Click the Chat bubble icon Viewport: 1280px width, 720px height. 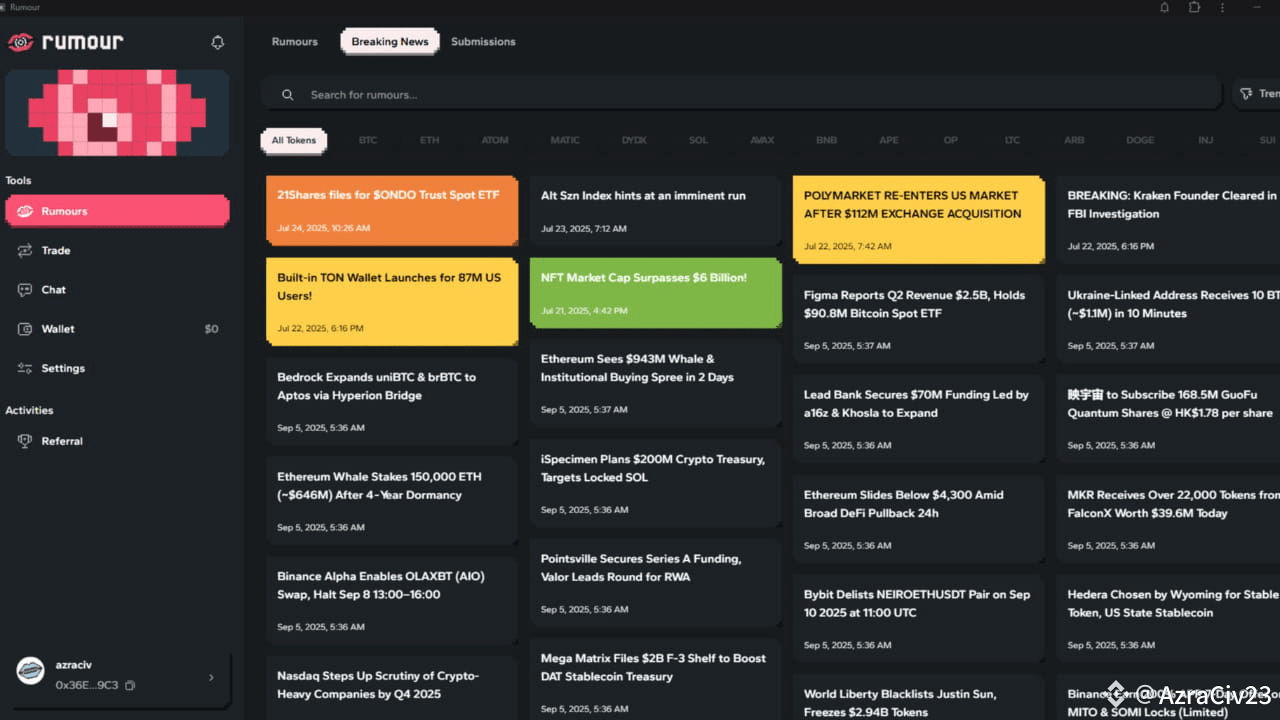click(x=25, y=290)
